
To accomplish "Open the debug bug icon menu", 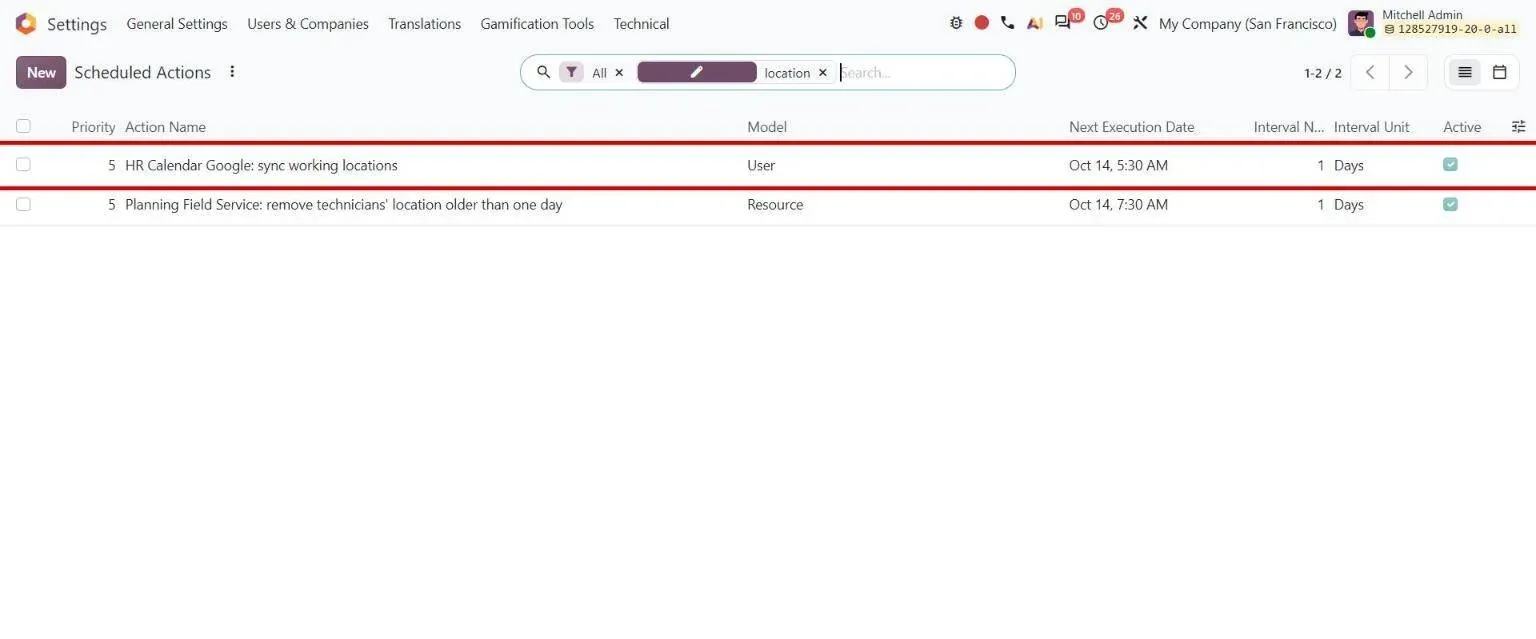I will 956,23.
